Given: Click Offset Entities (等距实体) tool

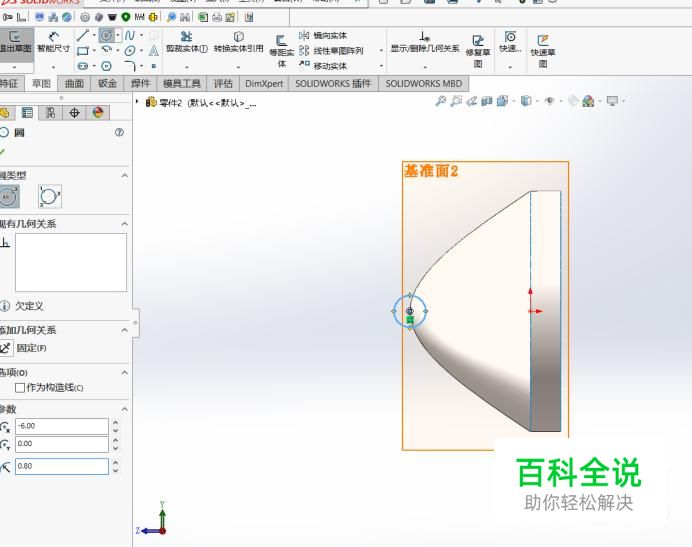Looking at the screenshot, I should click(282, 51).
